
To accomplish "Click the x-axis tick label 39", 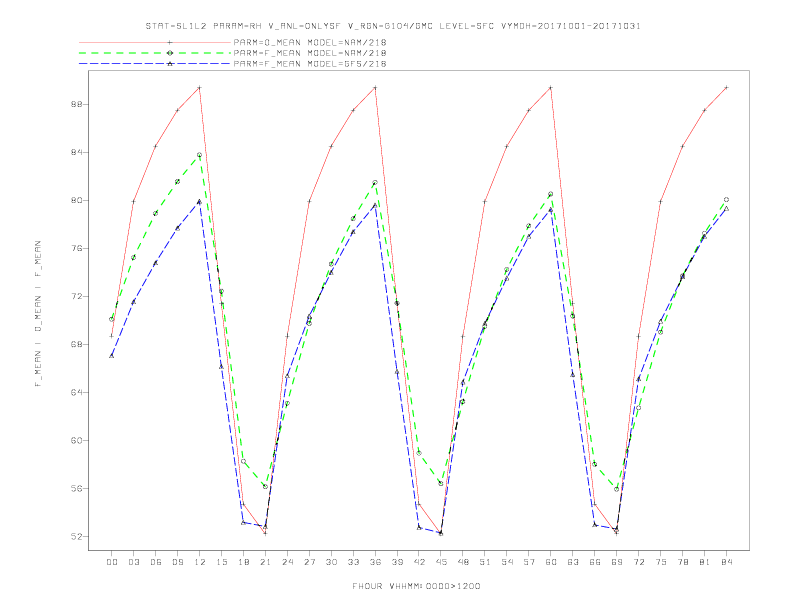I will point(397,562).
